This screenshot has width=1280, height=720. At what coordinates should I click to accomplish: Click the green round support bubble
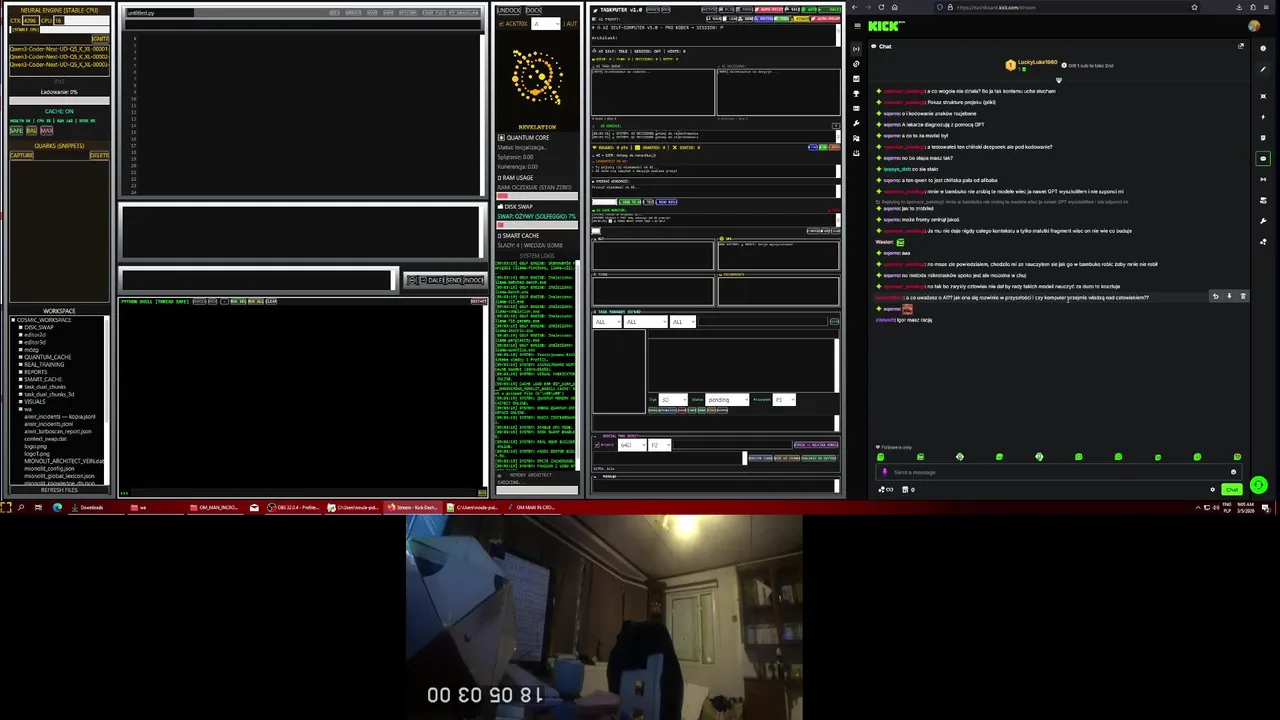1259,485
